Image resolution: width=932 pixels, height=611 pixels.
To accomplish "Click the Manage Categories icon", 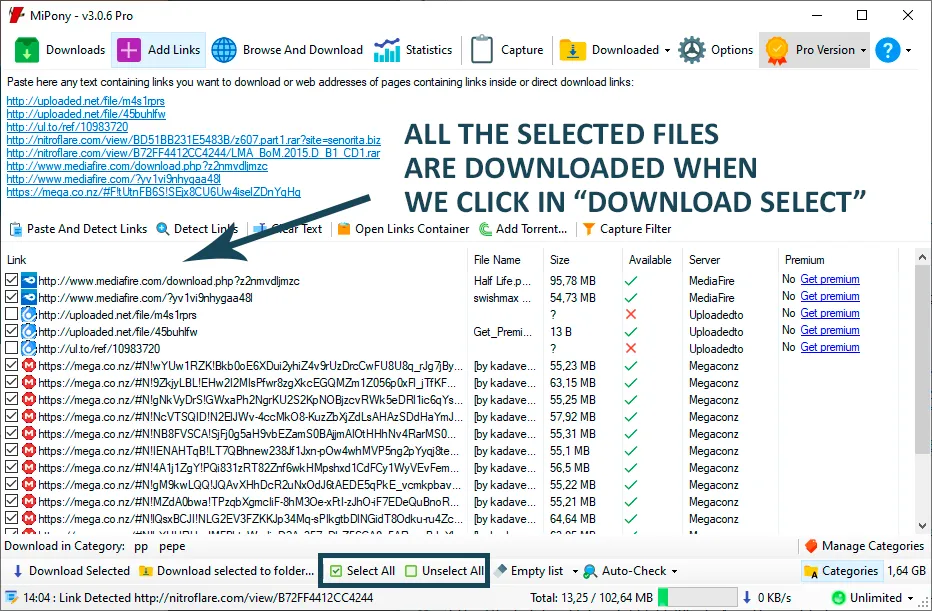I will 811,546.
